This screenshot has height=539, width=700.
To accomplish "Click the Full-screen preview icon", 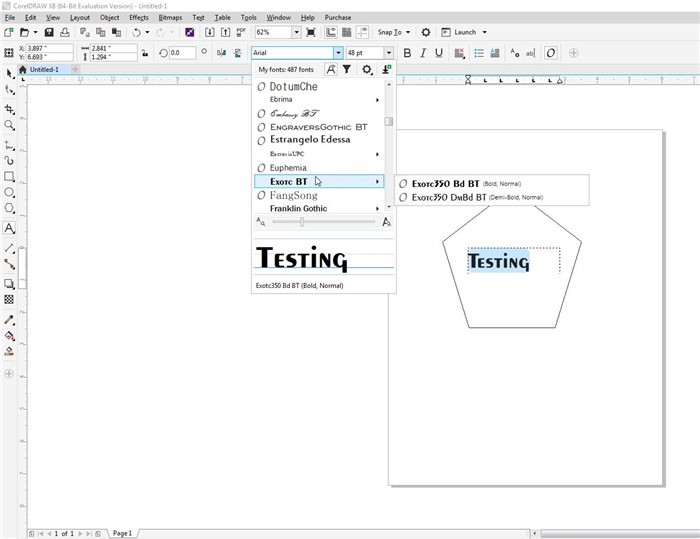I will [x=311, y=32].
